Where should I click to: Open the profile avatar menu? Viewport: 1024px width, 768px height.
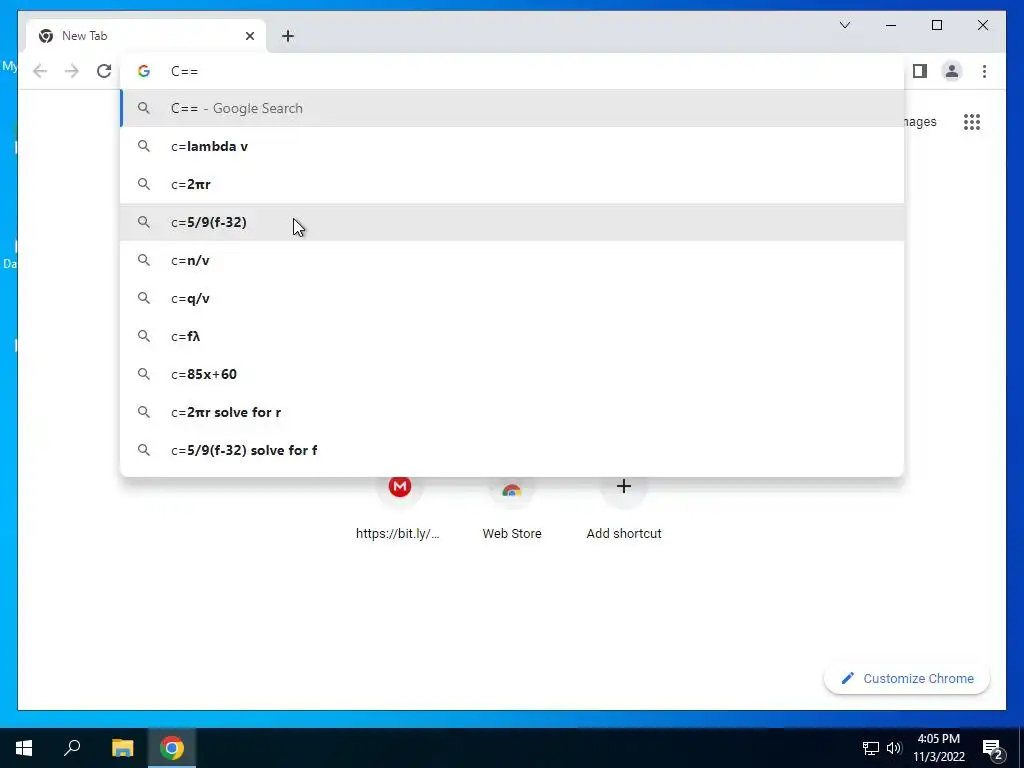click(952, 71)
